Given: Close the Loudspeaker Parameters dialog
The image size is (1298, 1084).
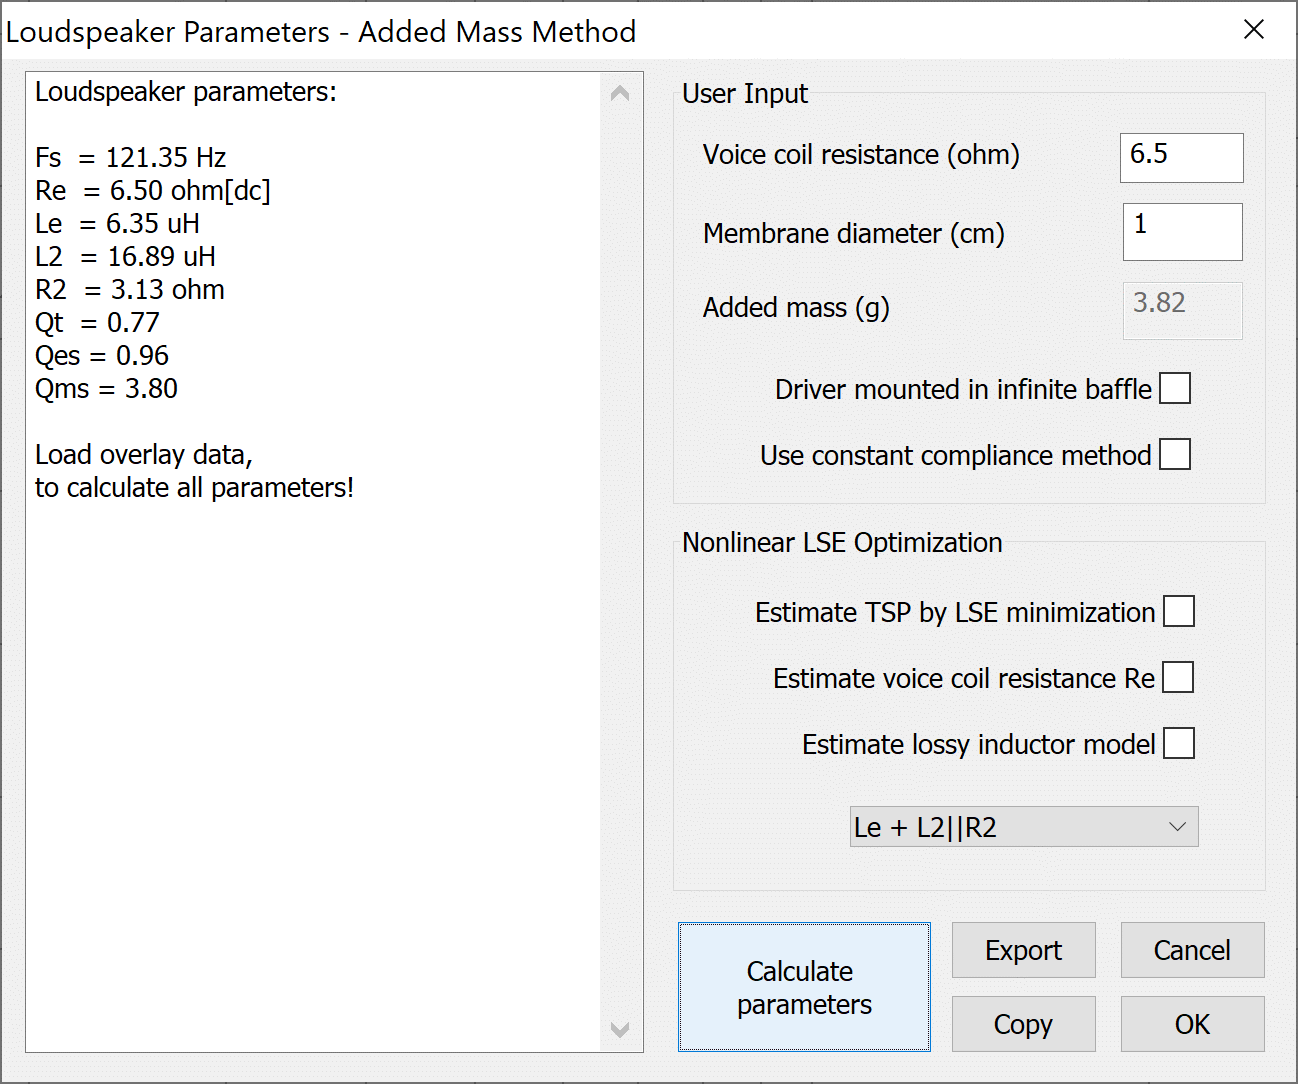Looking at the screenshot, I should [x=1254, y=30].
